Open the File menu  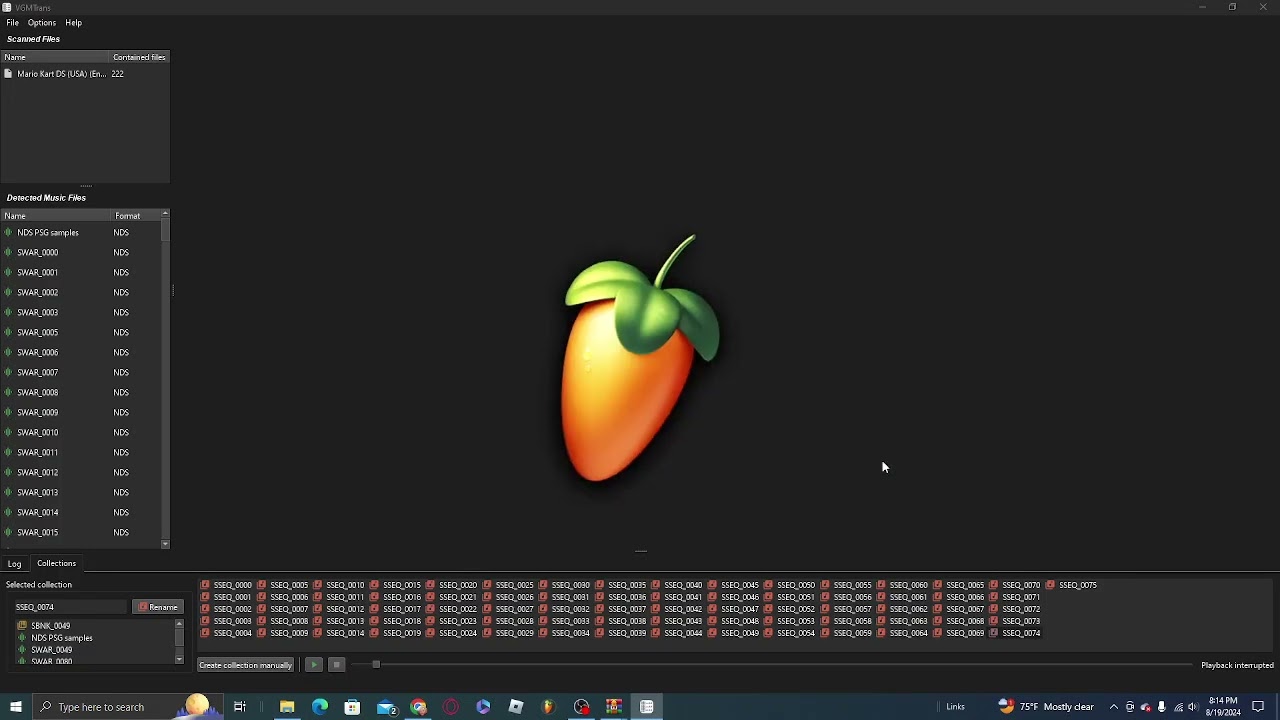[13, 22]
